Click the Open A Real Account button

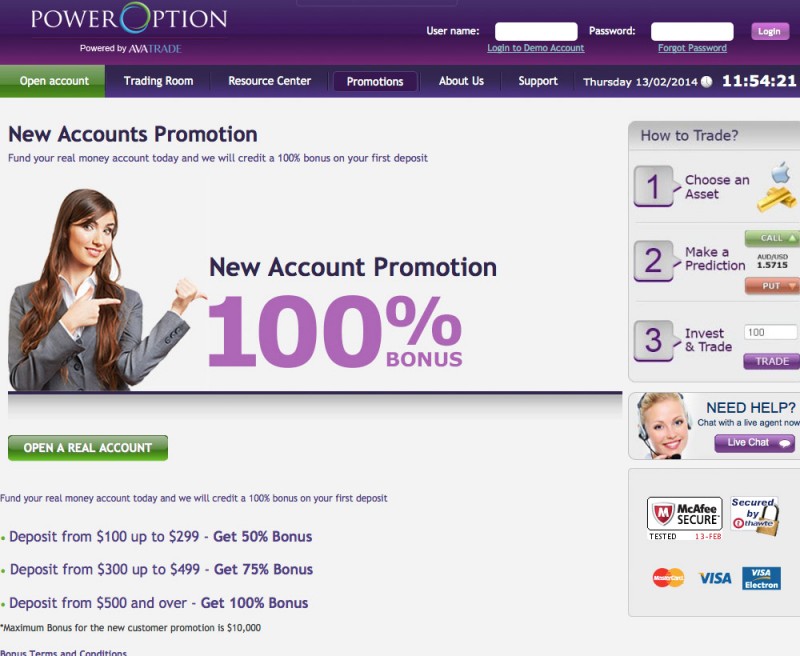click(x=88, y=448)
